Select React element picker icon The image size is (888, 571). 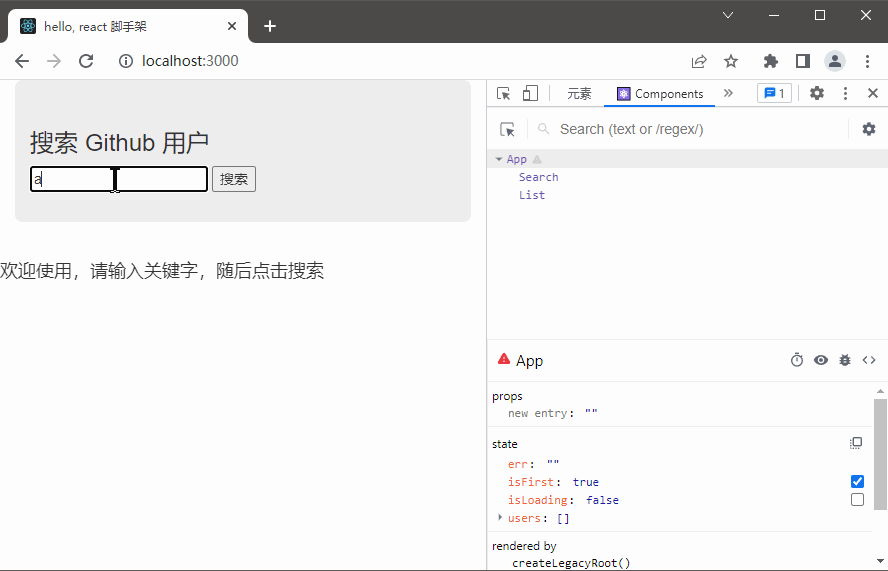click(x=507, y=130)
